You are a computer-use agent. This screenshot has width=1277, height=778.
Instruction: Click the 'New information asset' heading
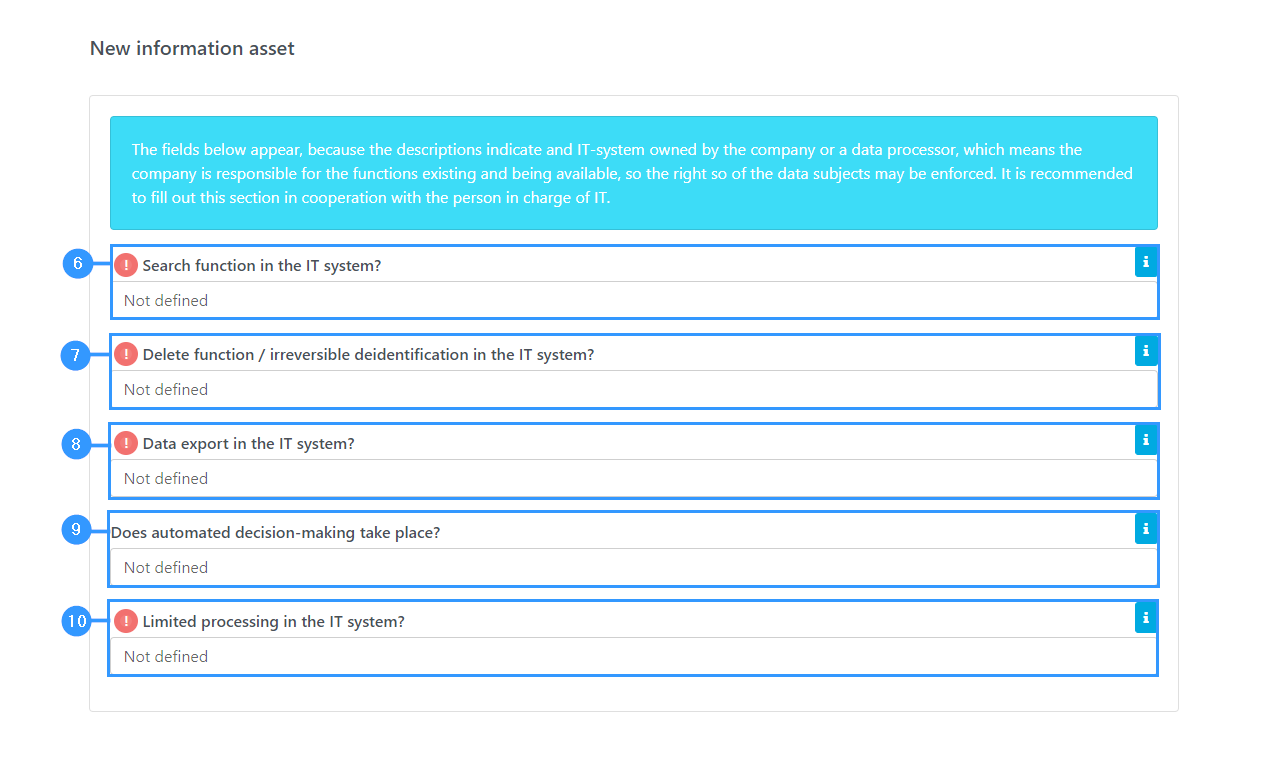[192, 48]
